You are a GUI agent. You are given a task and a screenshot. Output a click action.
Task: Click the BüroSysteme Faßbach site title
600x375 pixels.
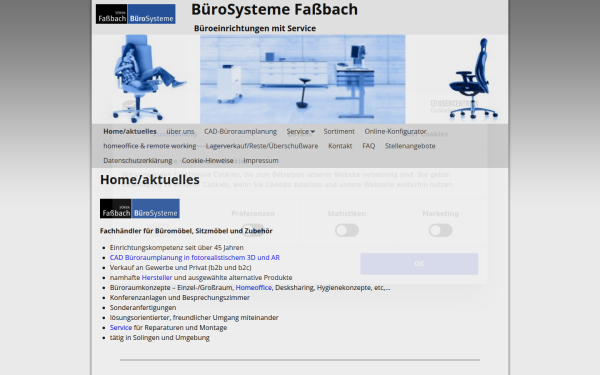(274, 9)
